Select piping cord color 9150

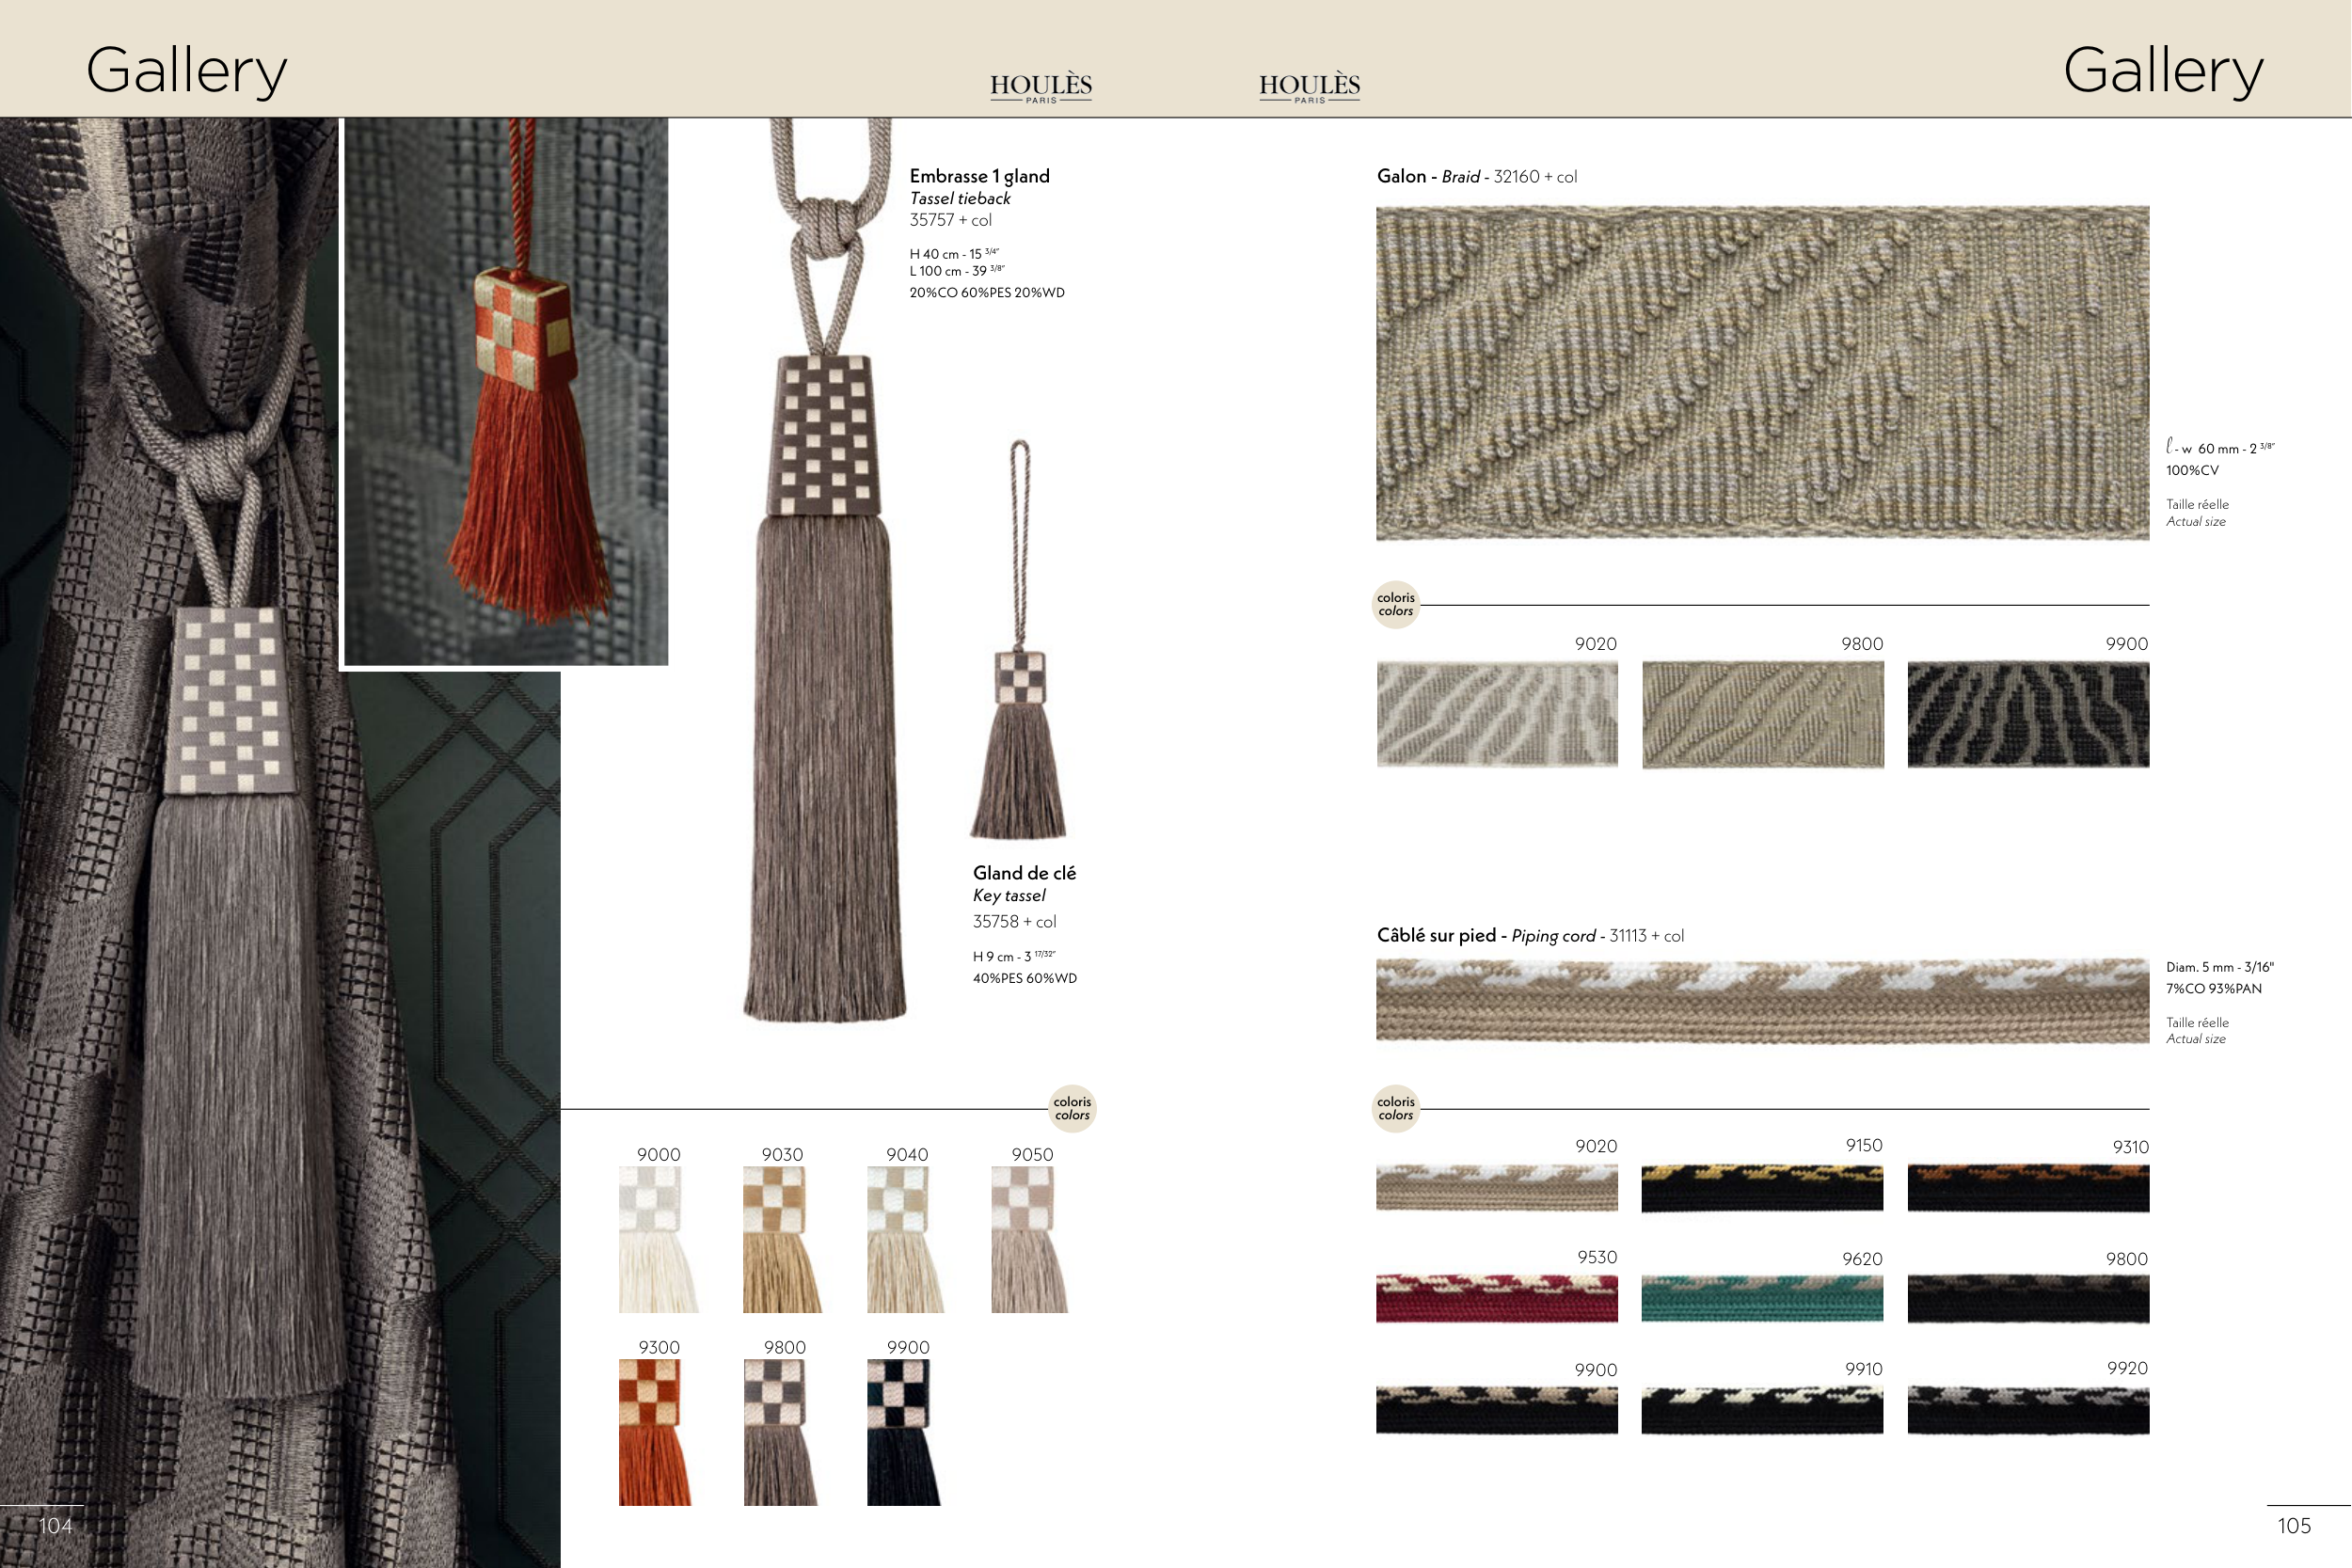point(1761,1188)
